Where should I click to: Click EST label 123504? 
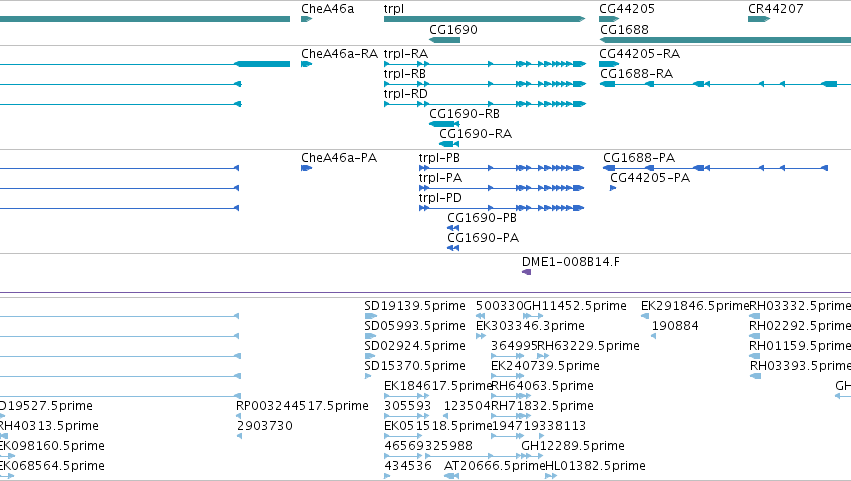pos(467,407)
